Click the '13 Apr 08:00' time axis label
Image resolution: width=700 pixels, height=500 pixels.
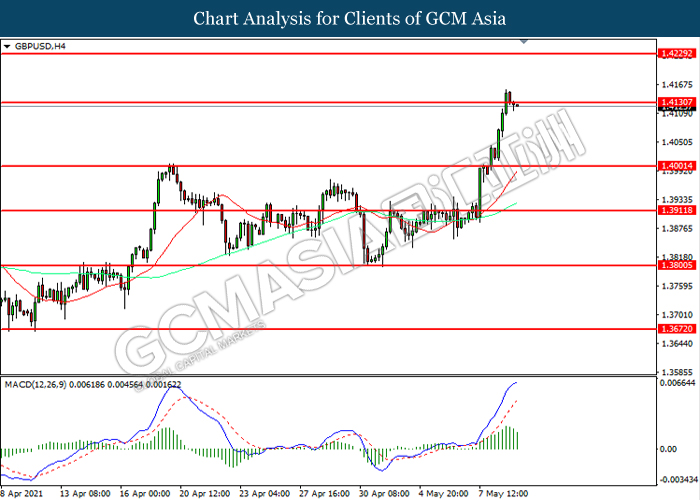click(85, 494)
